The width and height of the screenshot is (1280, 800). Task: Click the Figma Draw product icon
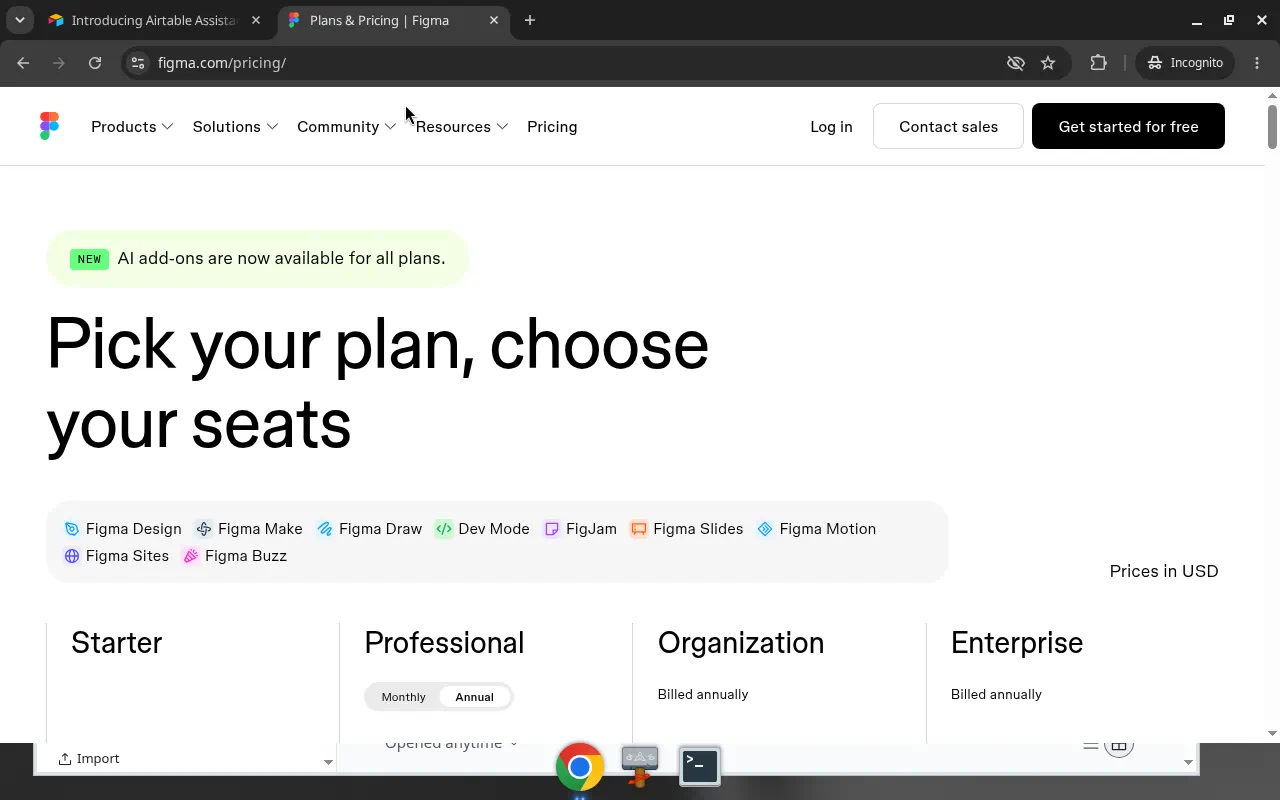(325, 529)
